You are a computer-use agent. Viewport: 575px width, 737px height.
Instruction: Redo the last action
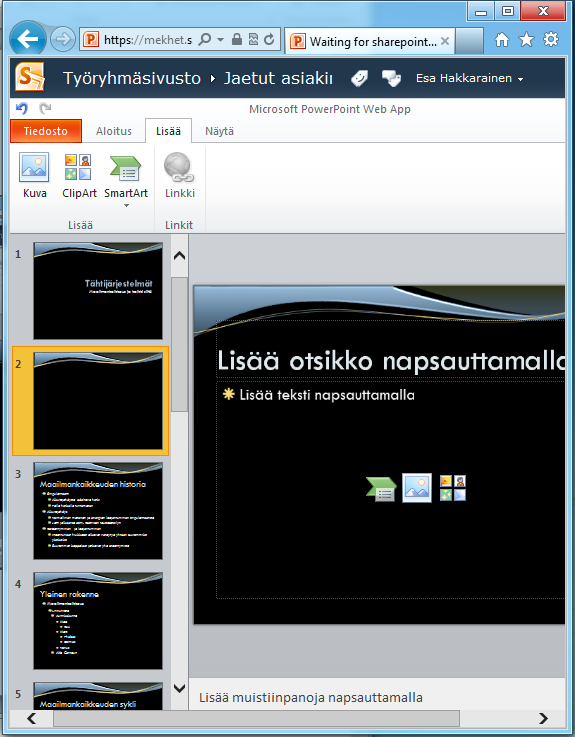[45, 109]
